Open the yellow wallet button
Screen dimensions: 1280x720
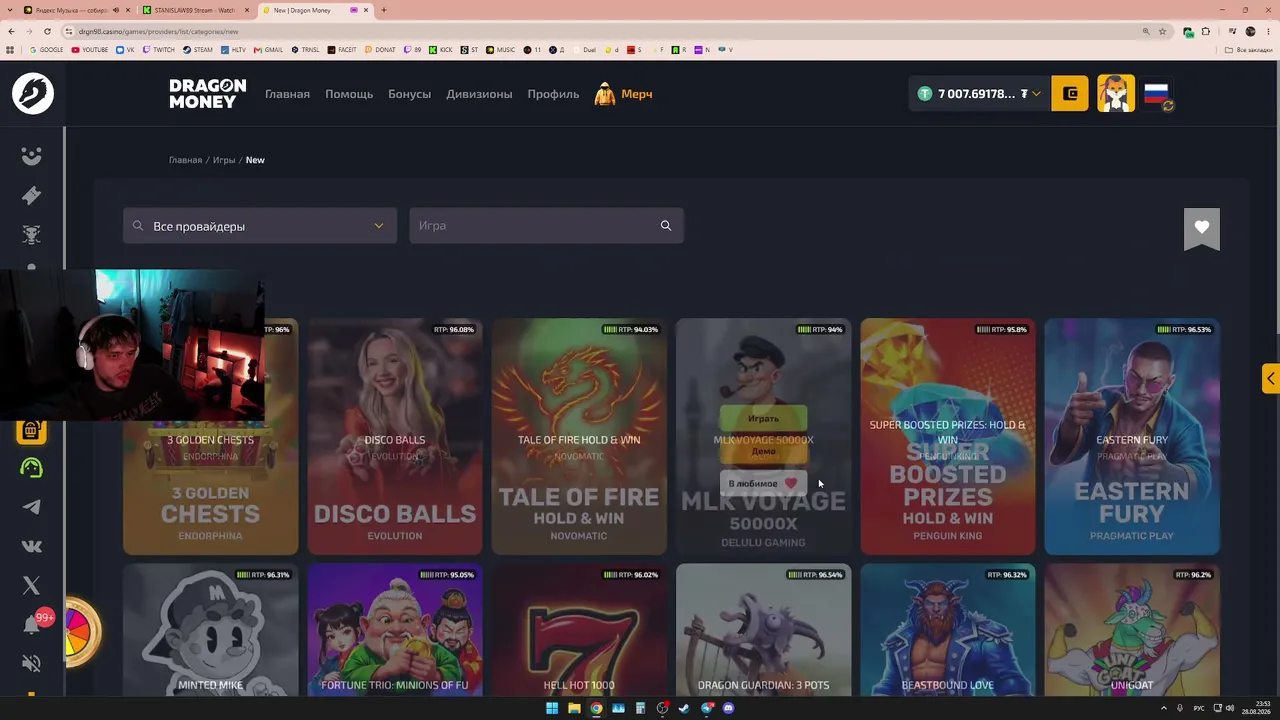tap(1069, 94)
